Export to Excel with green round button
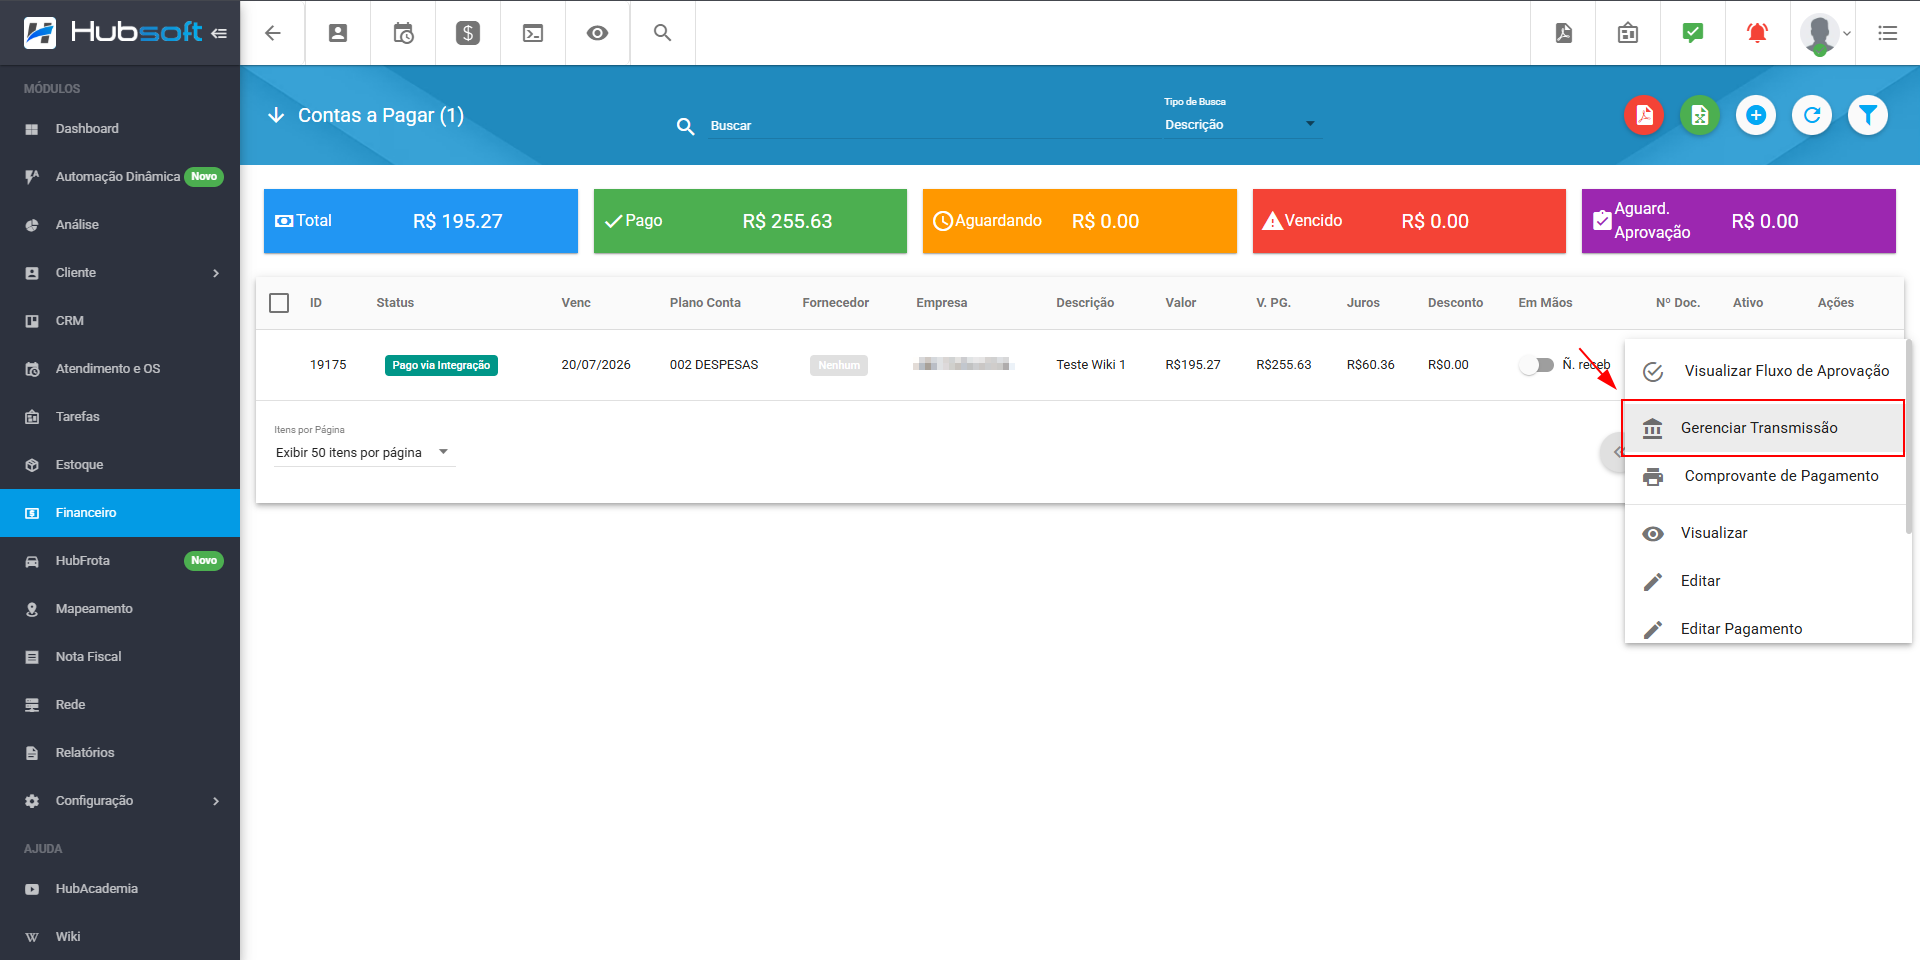The width and height of the screenshot is (1920, 960). pos(1700,115)
